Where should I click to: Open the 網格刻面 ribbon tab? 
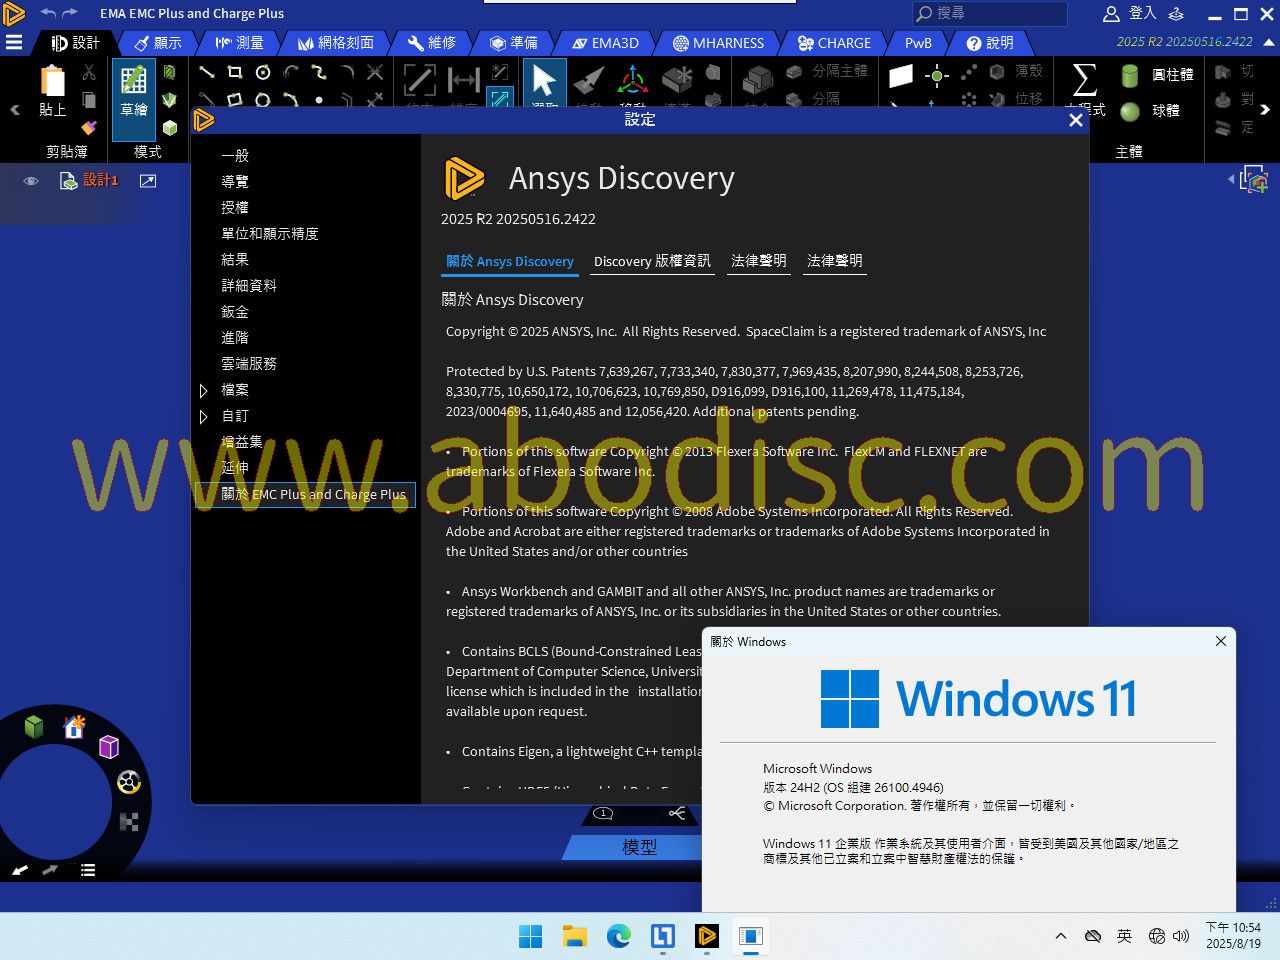click(336, 43)
